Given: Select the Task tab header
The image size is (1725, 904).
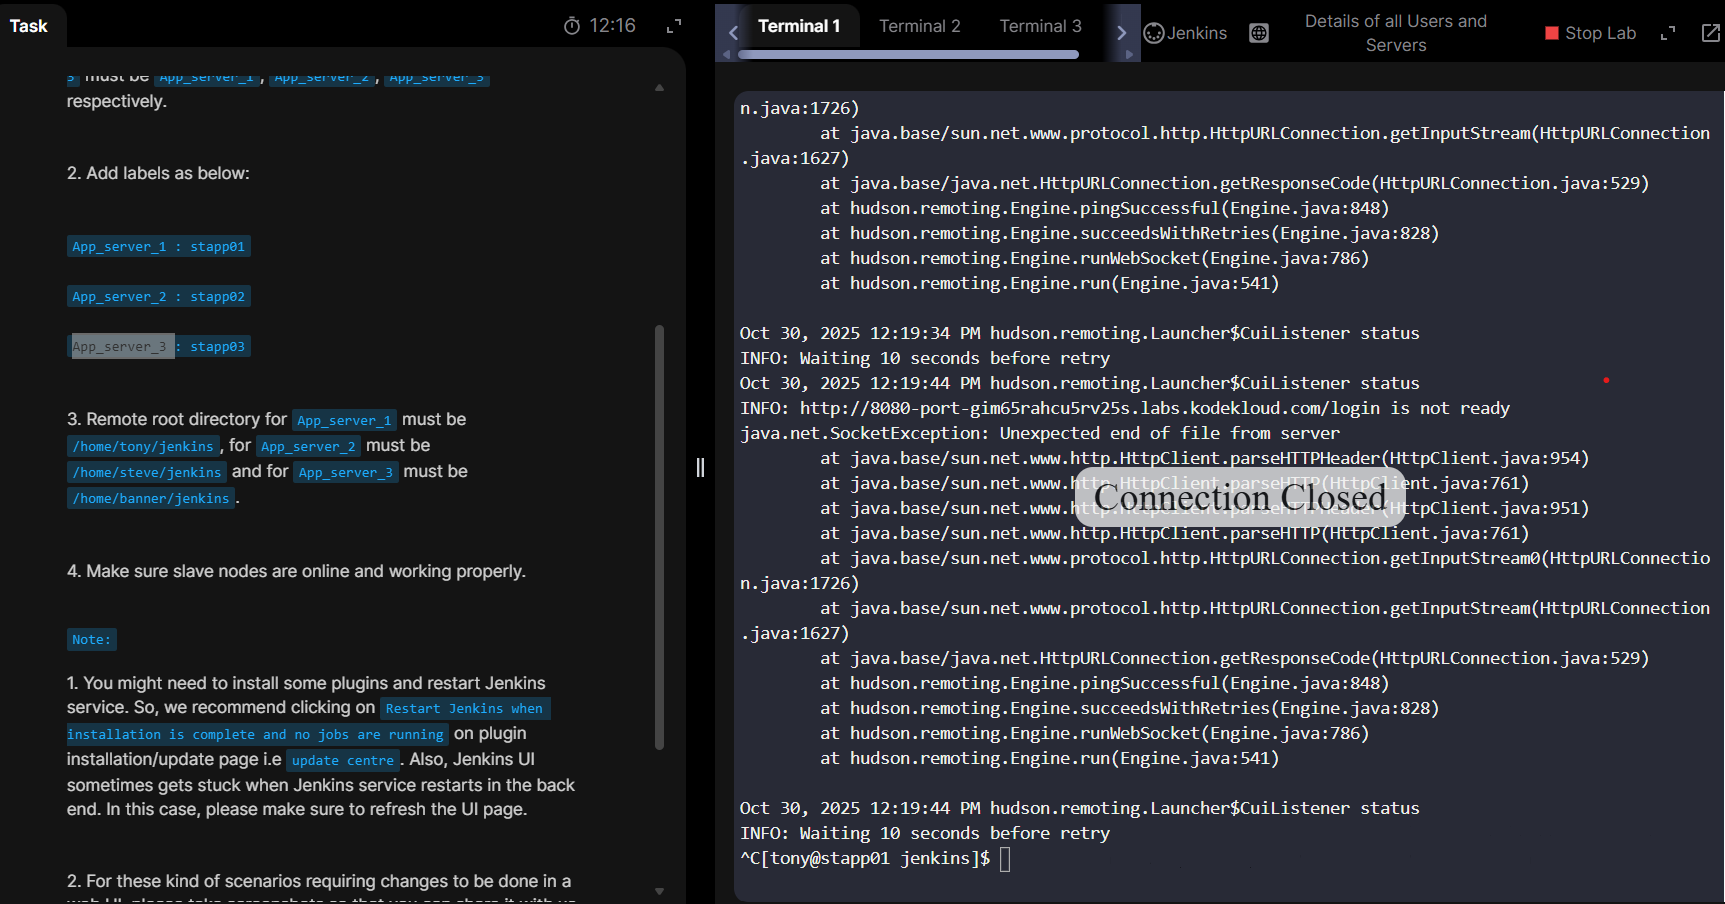Looking at the screenshot, I should (29, 26).
